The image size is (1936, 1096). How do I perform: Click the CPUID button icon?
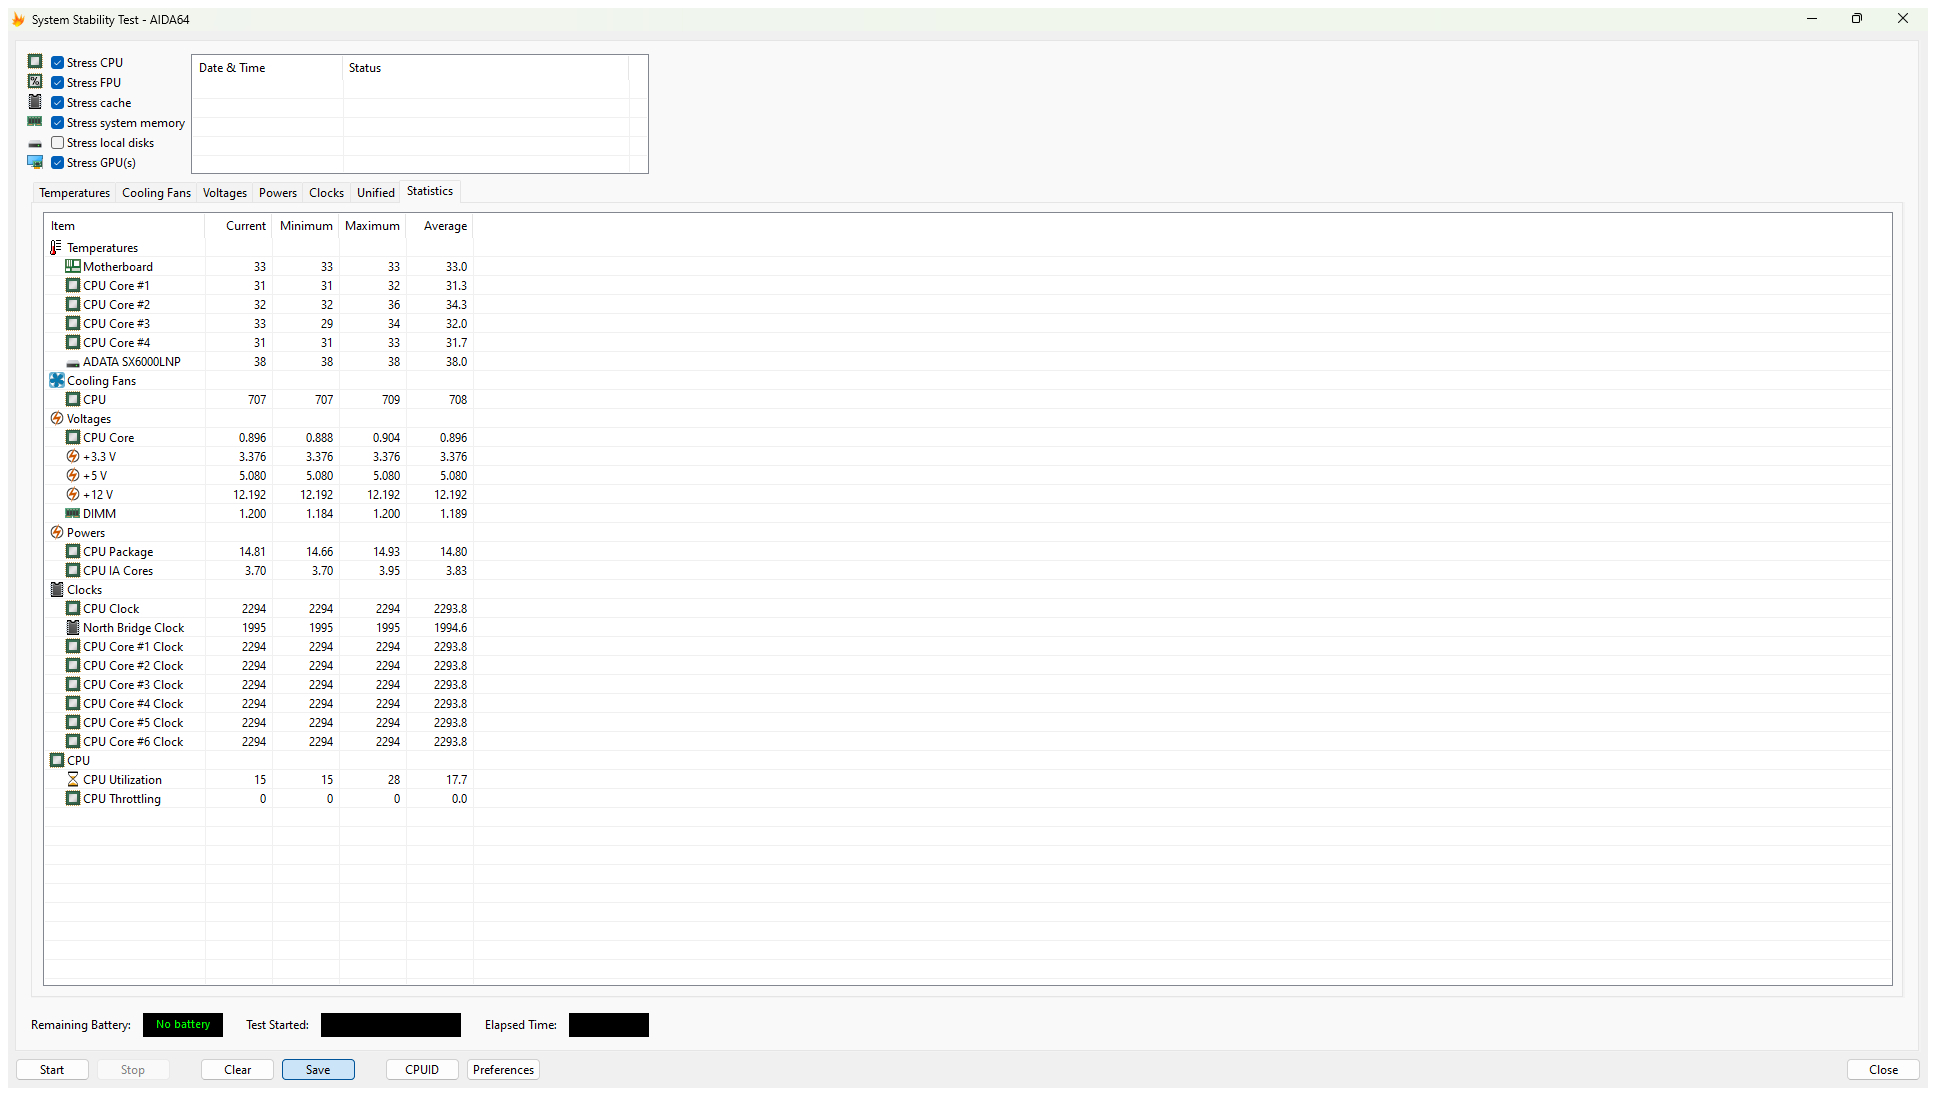[422, 1069]
